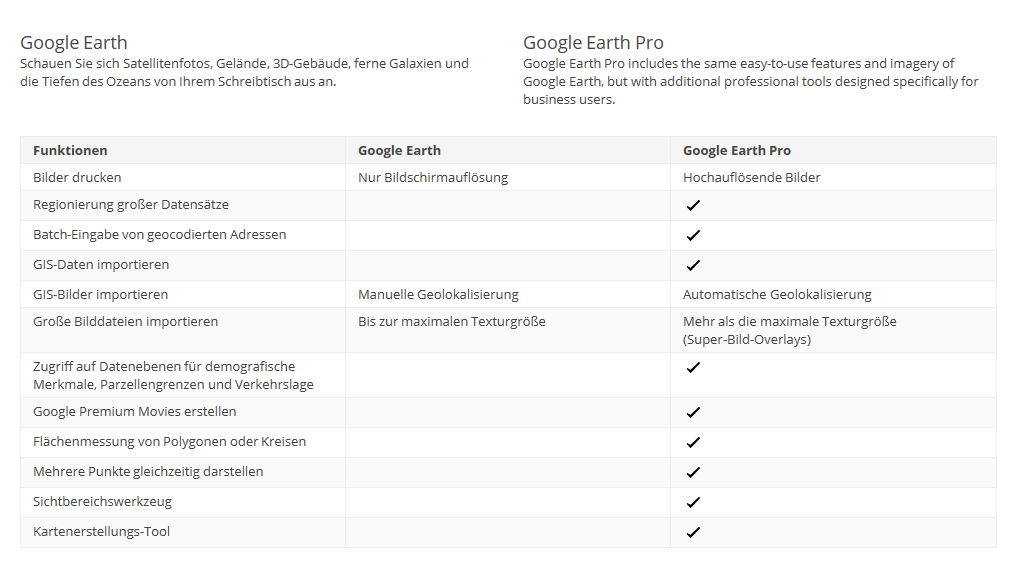Click checkmark in Sichtbereichswerkzeug row
The height and width of the screenshot is (575, 1020).
[x=693, y=502]
